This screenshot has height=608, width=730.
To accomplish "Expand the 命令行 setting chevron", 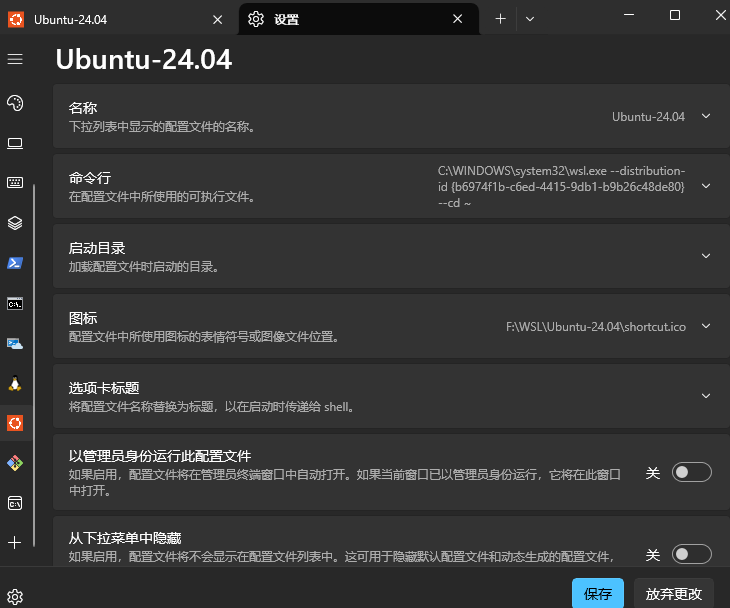I will [x=706, y=186].
